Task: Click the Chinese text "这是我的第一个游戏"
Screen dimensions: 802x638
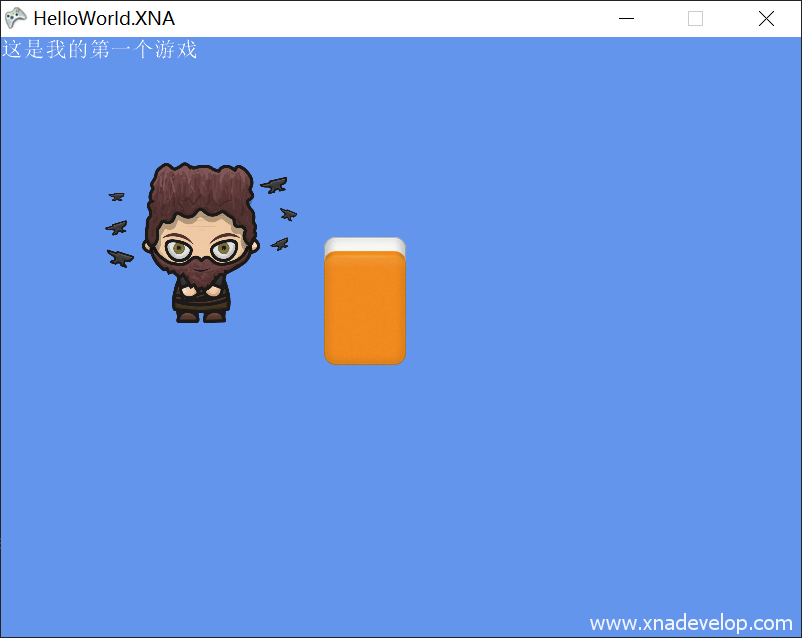Action: click(100, 49)
